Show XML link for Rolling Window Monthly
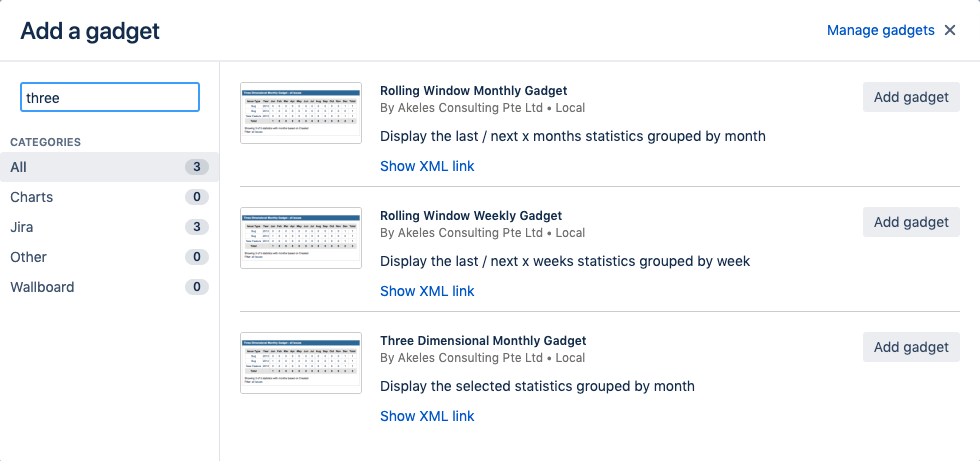Viewport: 980px width, 461px height. click(427, 166)
